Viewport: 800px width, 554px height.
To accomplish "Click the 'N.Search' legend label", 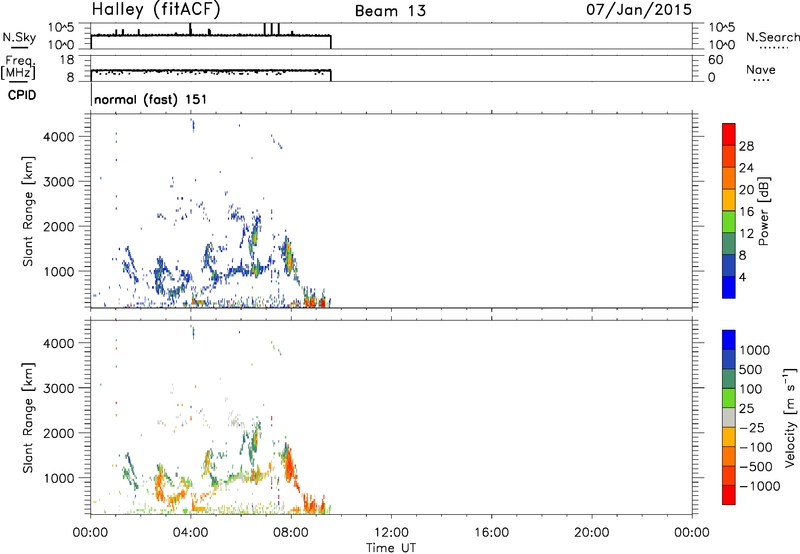I will [772, 37].
